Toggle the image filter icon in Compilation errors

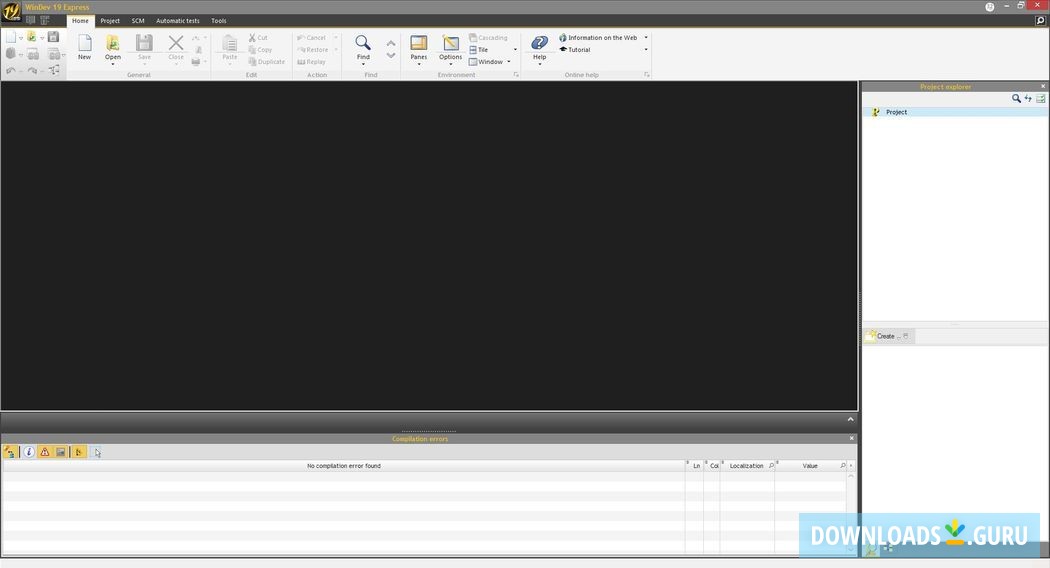coord(61,452)
